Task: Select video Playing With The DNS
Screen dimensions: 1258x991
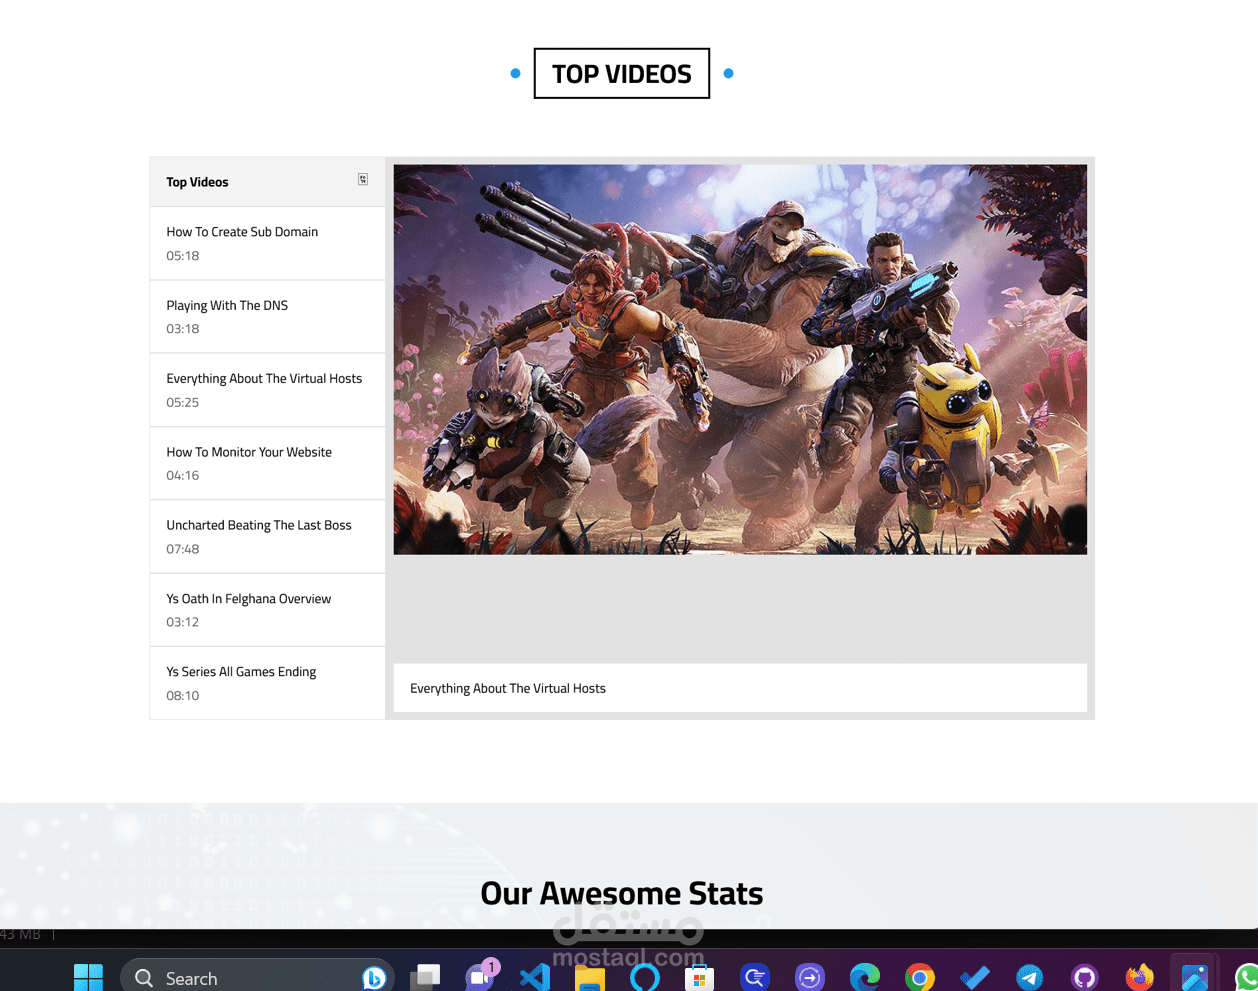Action: point(267,317)
